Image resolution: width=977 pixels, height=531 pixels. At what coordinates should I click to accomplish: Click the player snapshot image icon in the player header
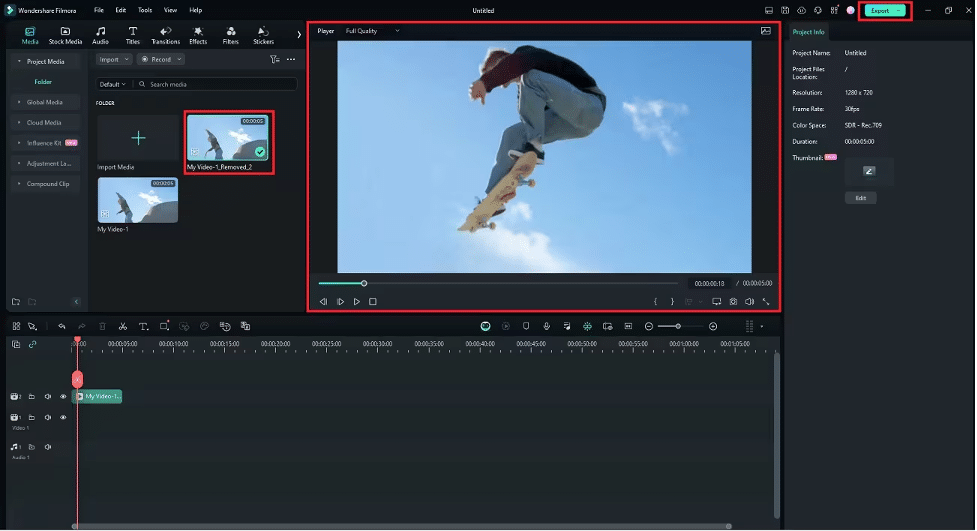[x=766, y=31]
